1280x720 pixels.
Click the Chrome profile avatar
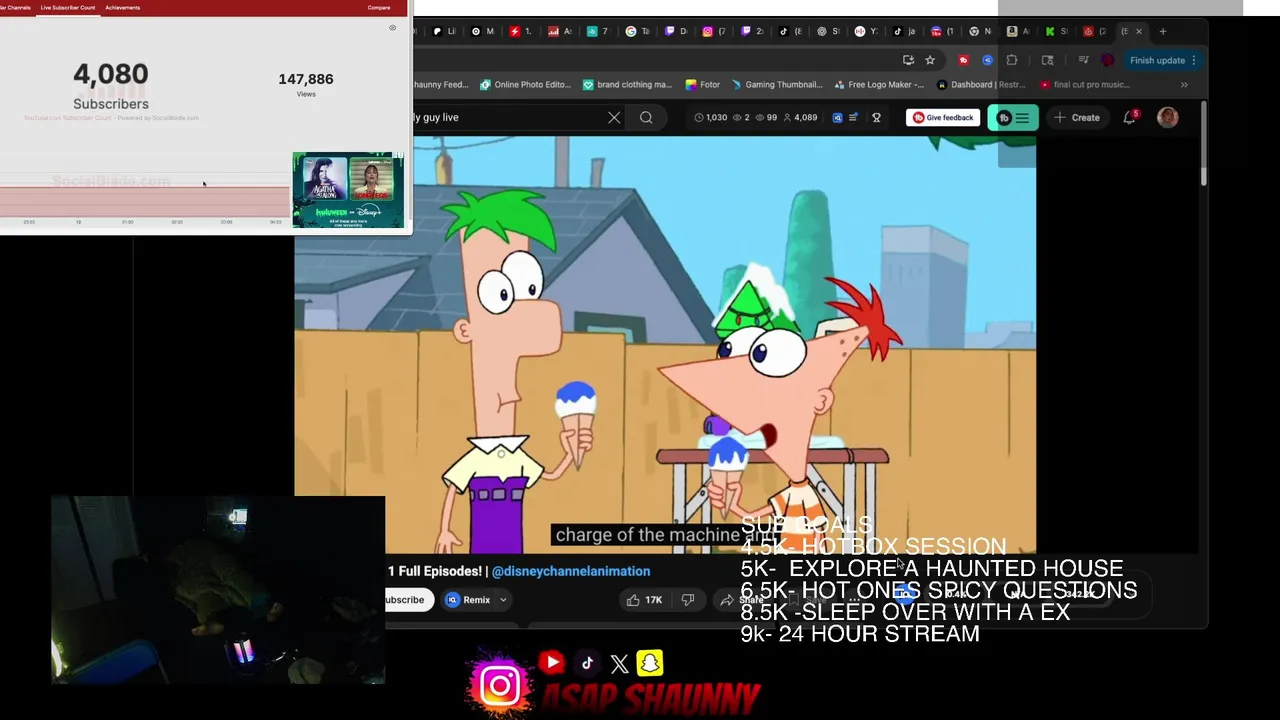click(x=1108, y=60)
